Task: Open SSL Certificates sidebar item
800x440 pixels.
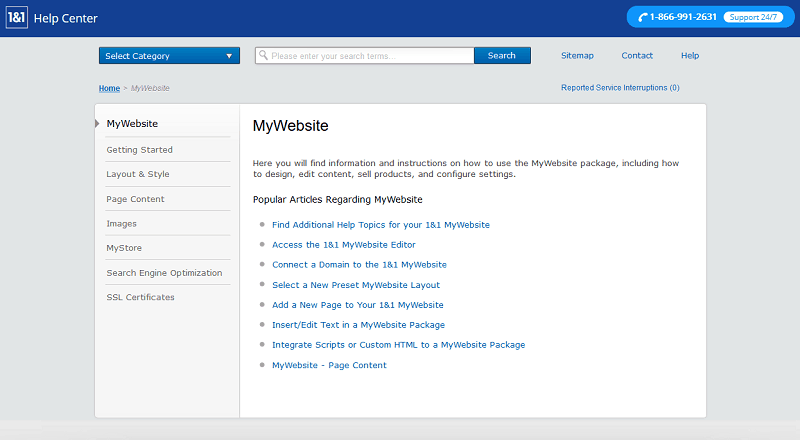Action: pos(140,297)
